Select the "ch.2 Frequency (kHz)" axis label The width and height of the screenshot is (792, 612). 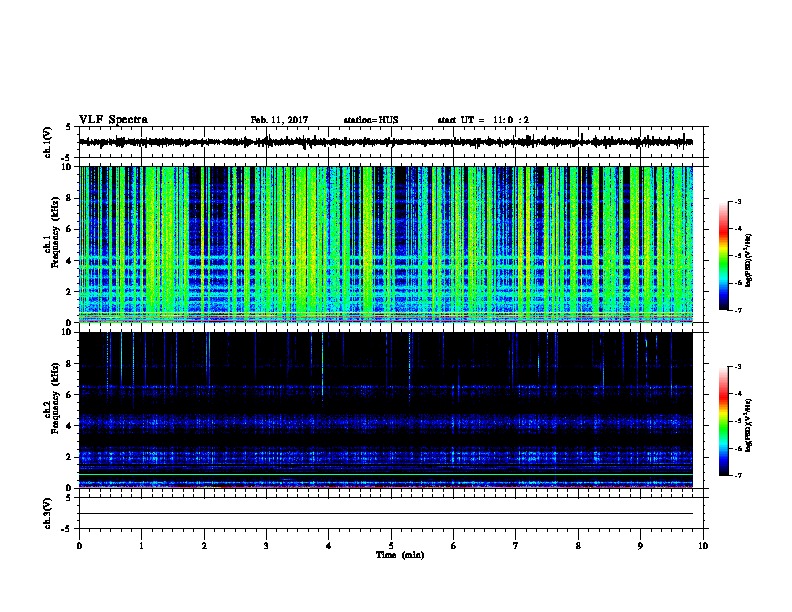[x=52, y=398]
